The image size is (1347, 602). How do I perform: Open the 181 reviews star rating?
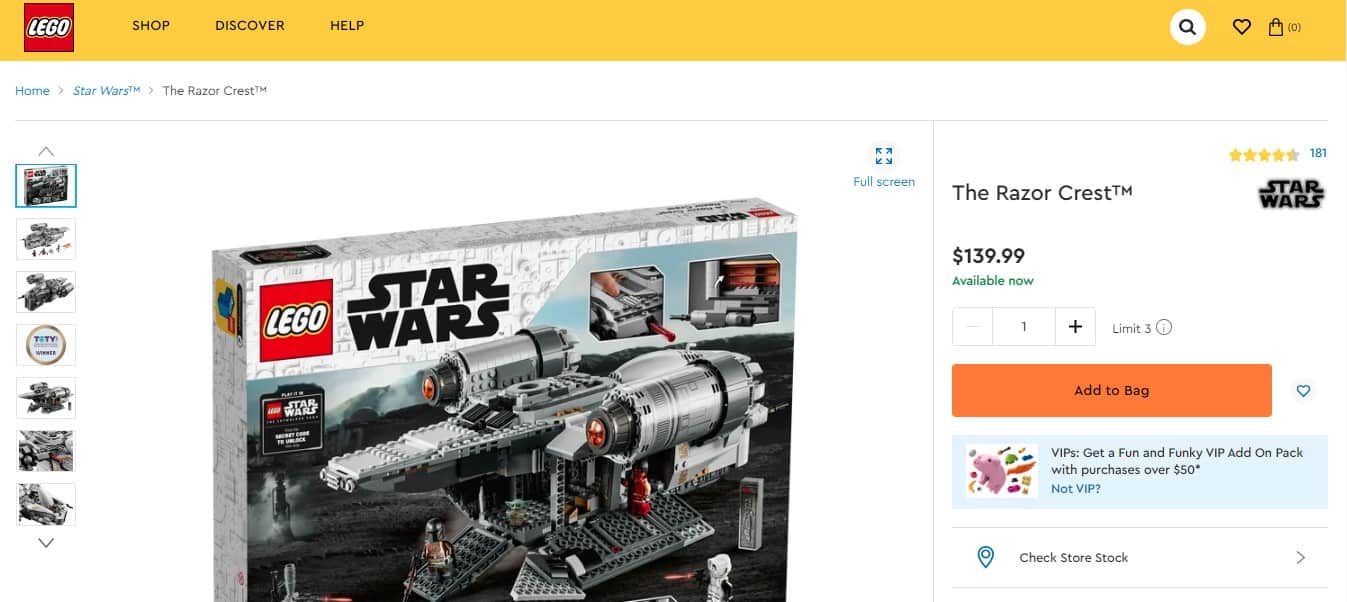pos(1277,154)
